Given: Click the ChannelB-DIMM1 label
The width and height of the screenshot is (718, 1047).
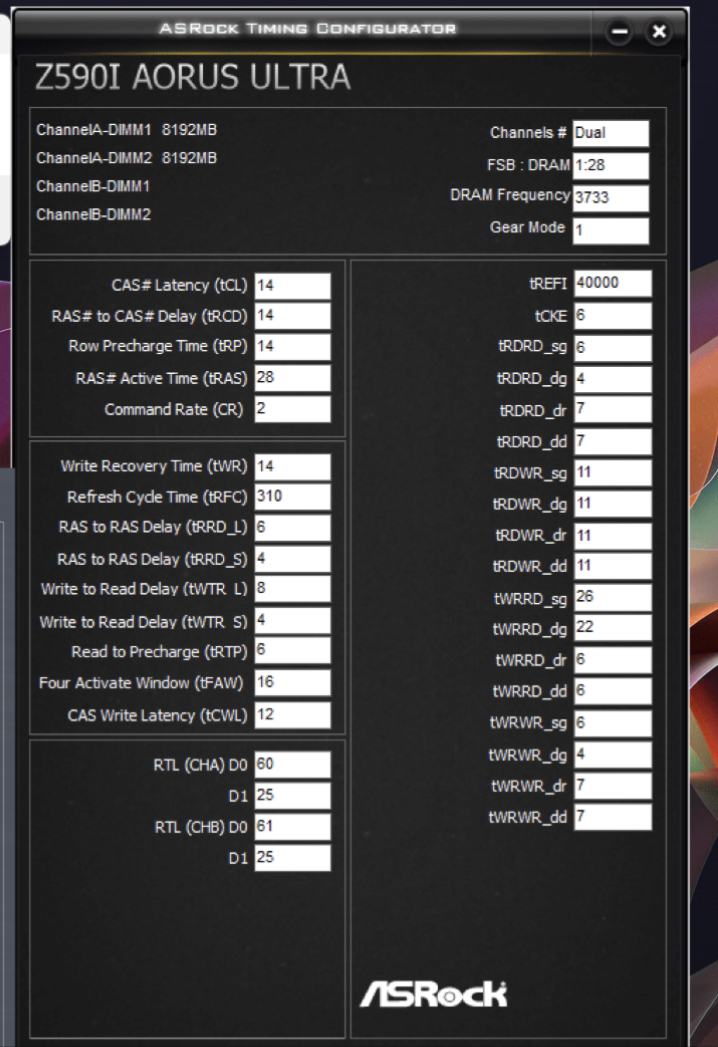Looking at the screenshot, I should pos(94,186).
